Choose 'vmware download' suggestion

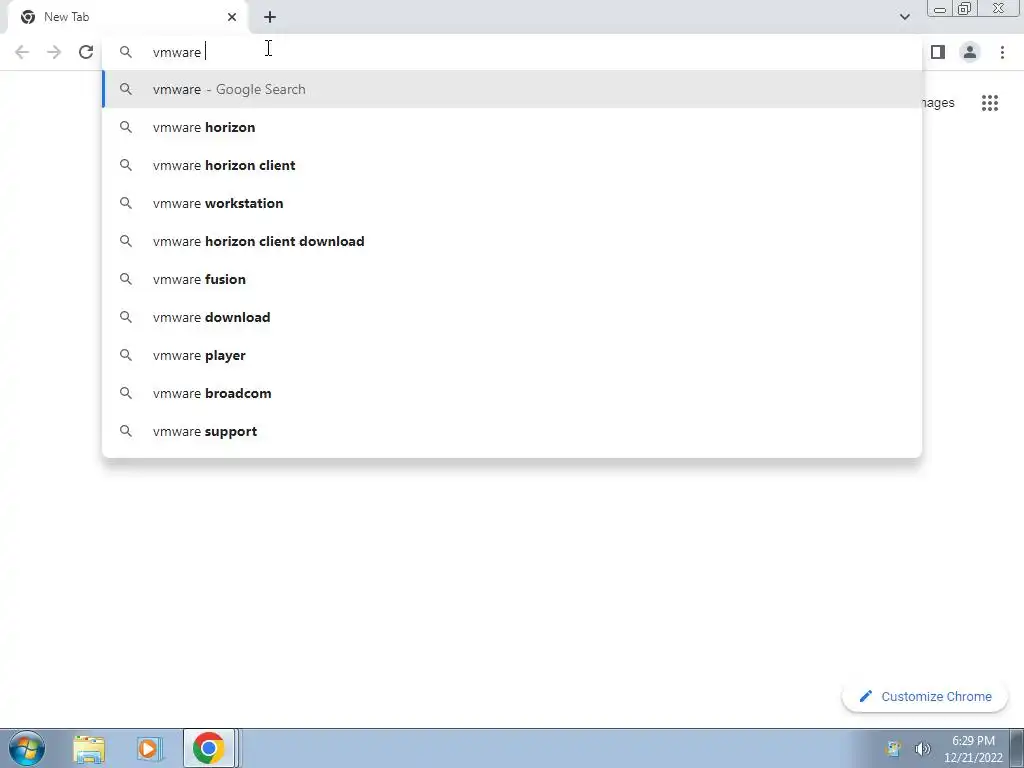pyautogui.click(x=512, y=317)
